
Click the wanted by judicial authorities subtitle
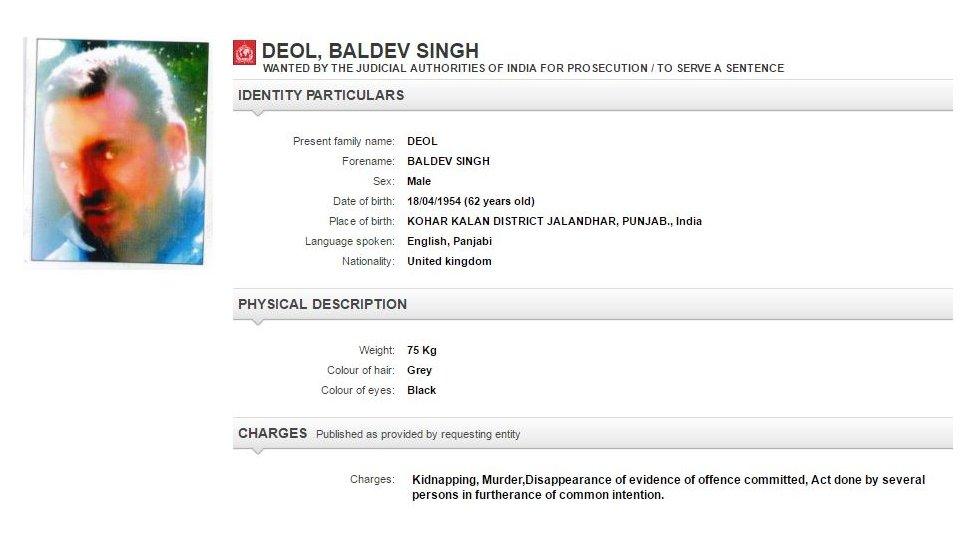[x=523, y=69]
